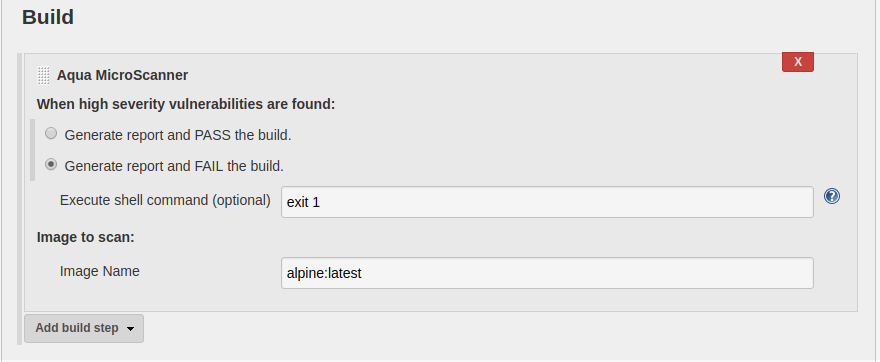Select Generate report and FAIL radio button

[x=51, y=164]
